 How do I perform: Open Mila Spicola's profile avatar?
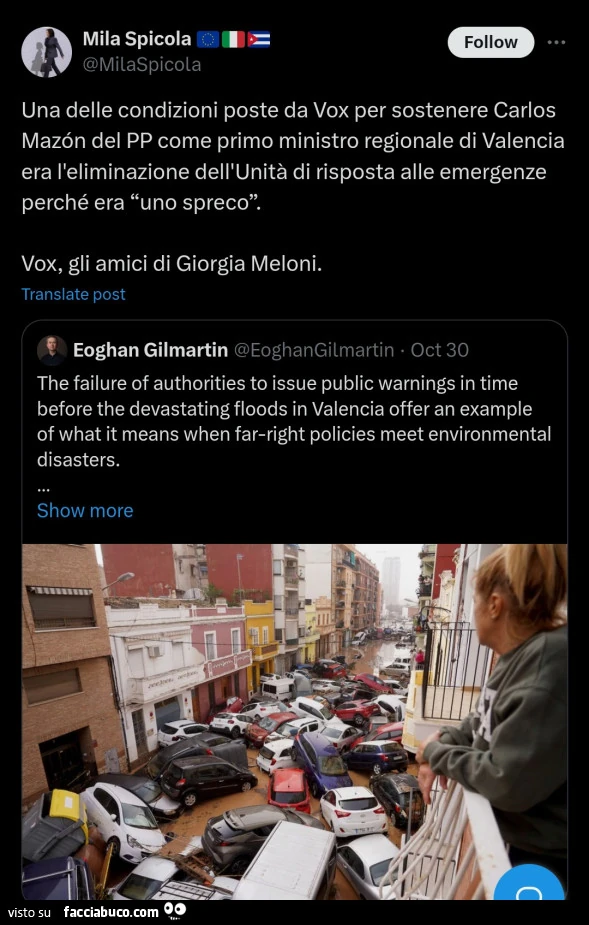coord(46,52)
